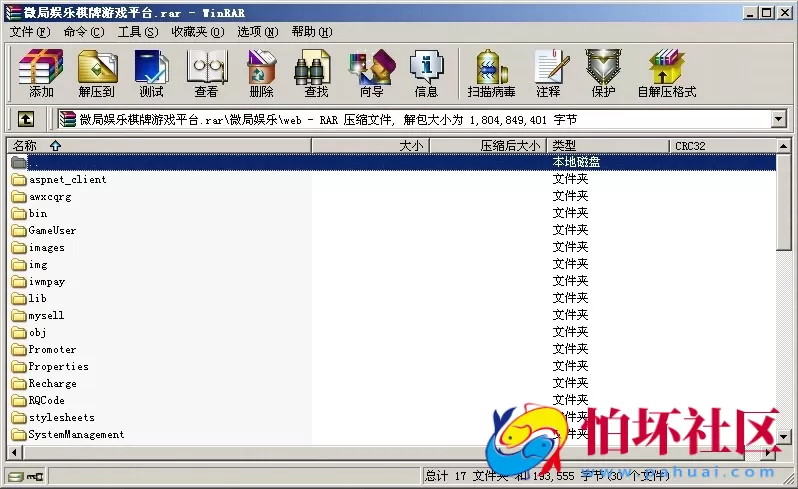Run the Test (测试) archive tool

[151, 73]
